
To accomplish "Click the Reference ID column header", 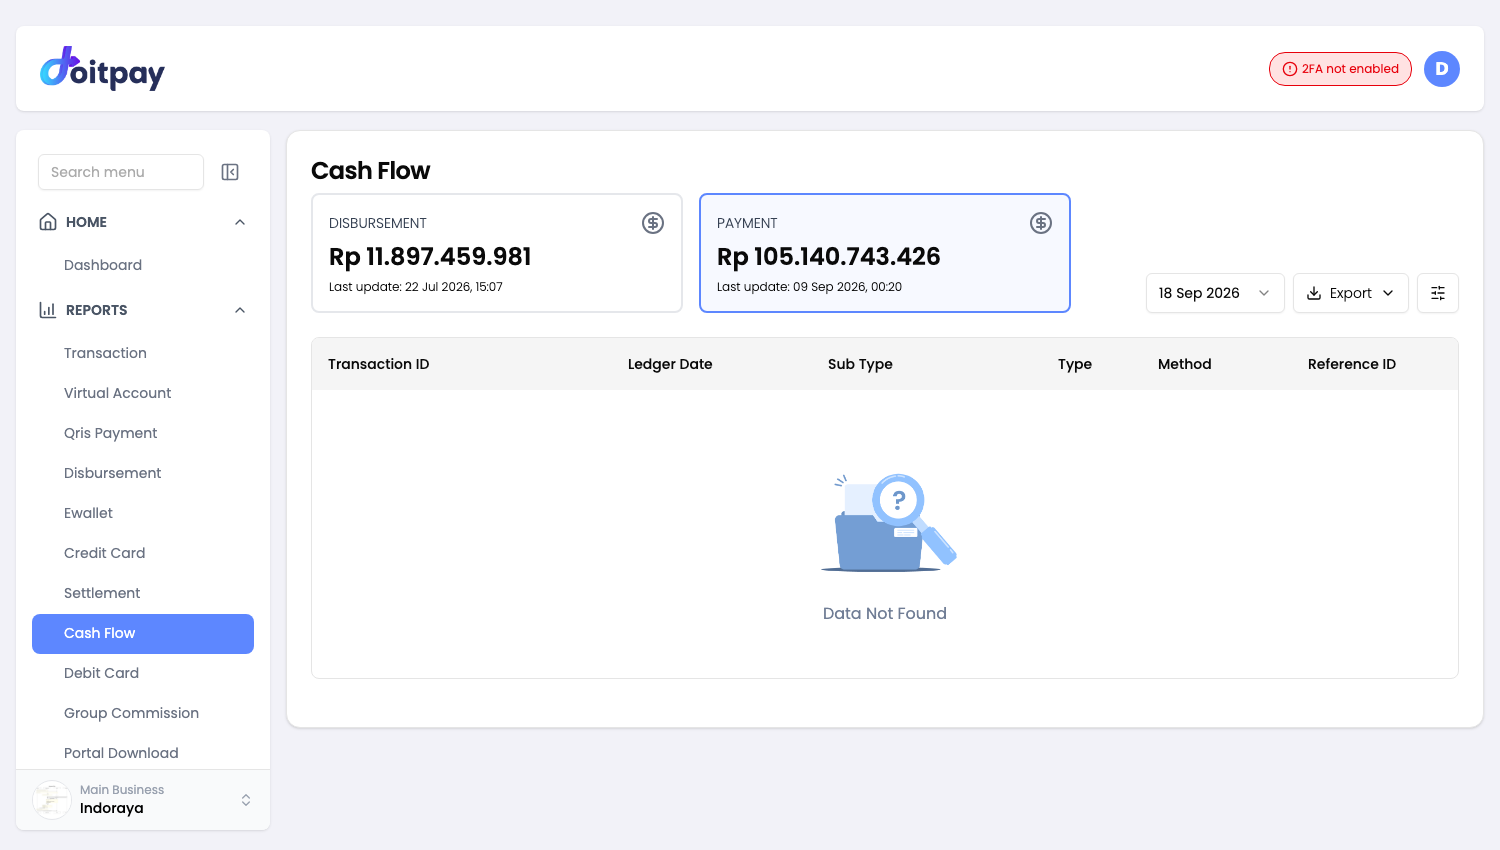I will tap(1352, 364).
